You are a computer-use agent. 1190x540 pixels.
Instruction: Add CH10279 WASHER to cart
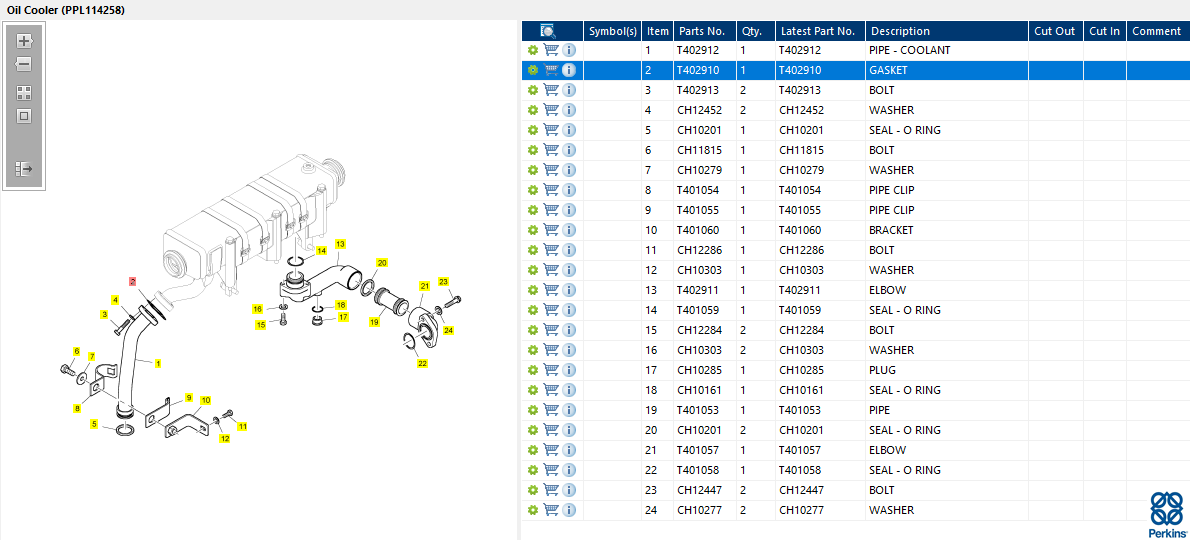(551, 170)
